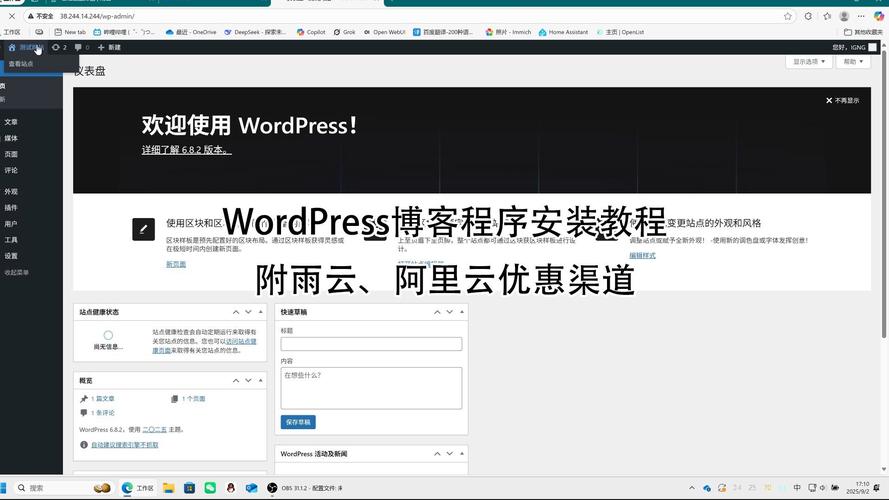Click the pencil edit icon in welcome panel
Viewport: 889px width, 500px height.
point(143,229)
